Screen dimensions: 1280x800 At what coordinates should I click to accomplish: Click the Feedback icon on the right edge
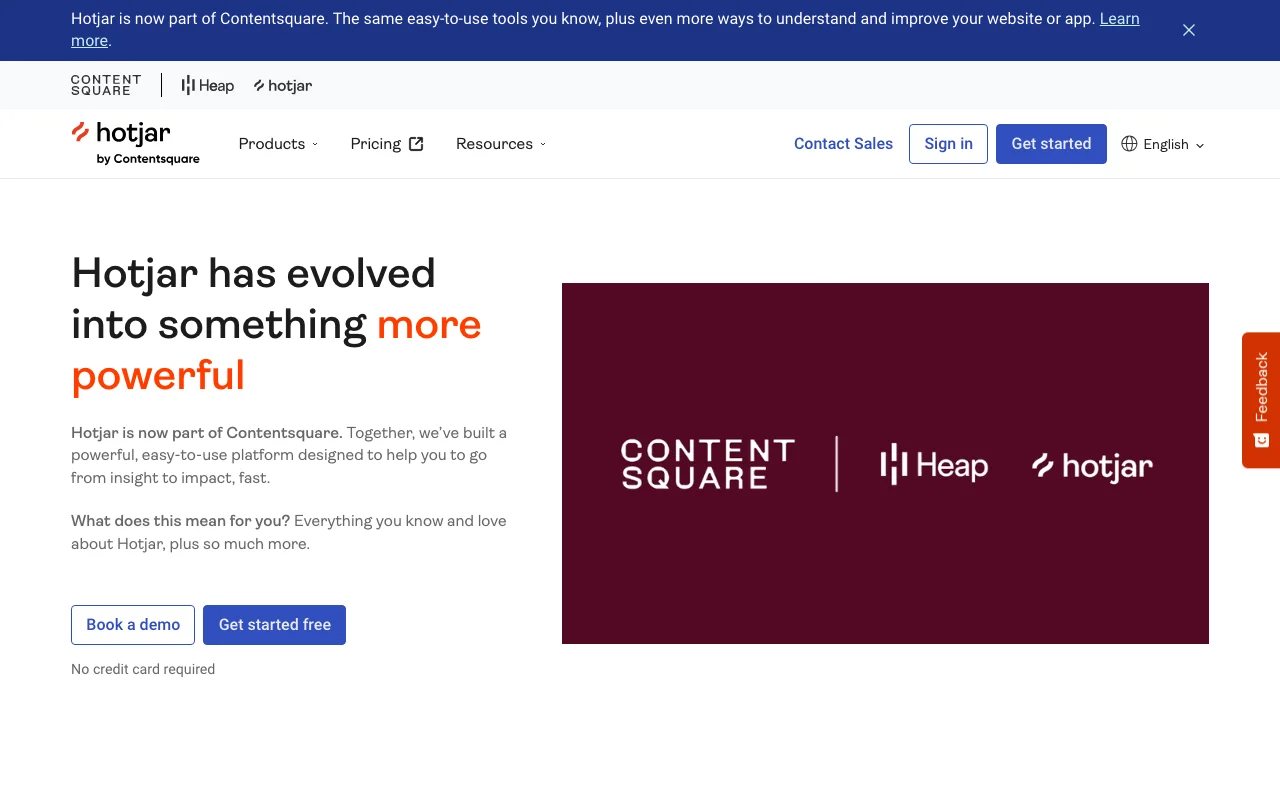pyautogui.click(x=1260, y=440)
